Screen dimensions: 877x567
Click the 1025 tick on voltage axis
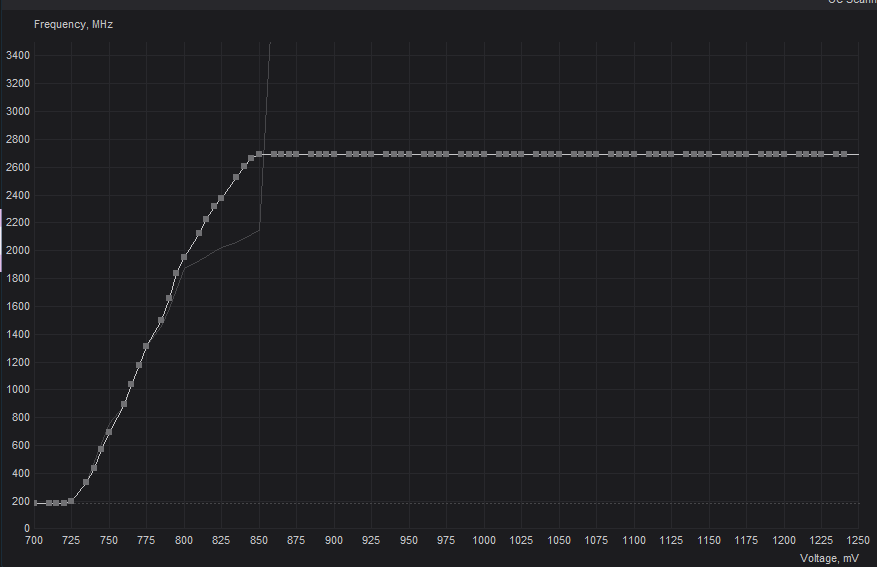pos(521,540)
